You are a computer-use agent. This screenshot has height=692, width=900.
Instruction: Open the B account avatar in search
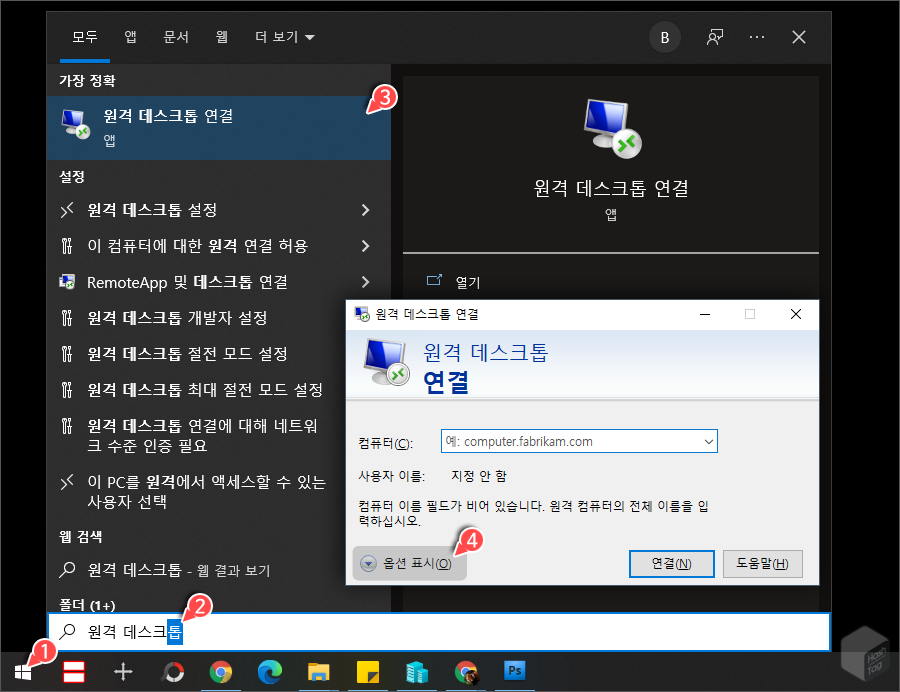(664, 37)
